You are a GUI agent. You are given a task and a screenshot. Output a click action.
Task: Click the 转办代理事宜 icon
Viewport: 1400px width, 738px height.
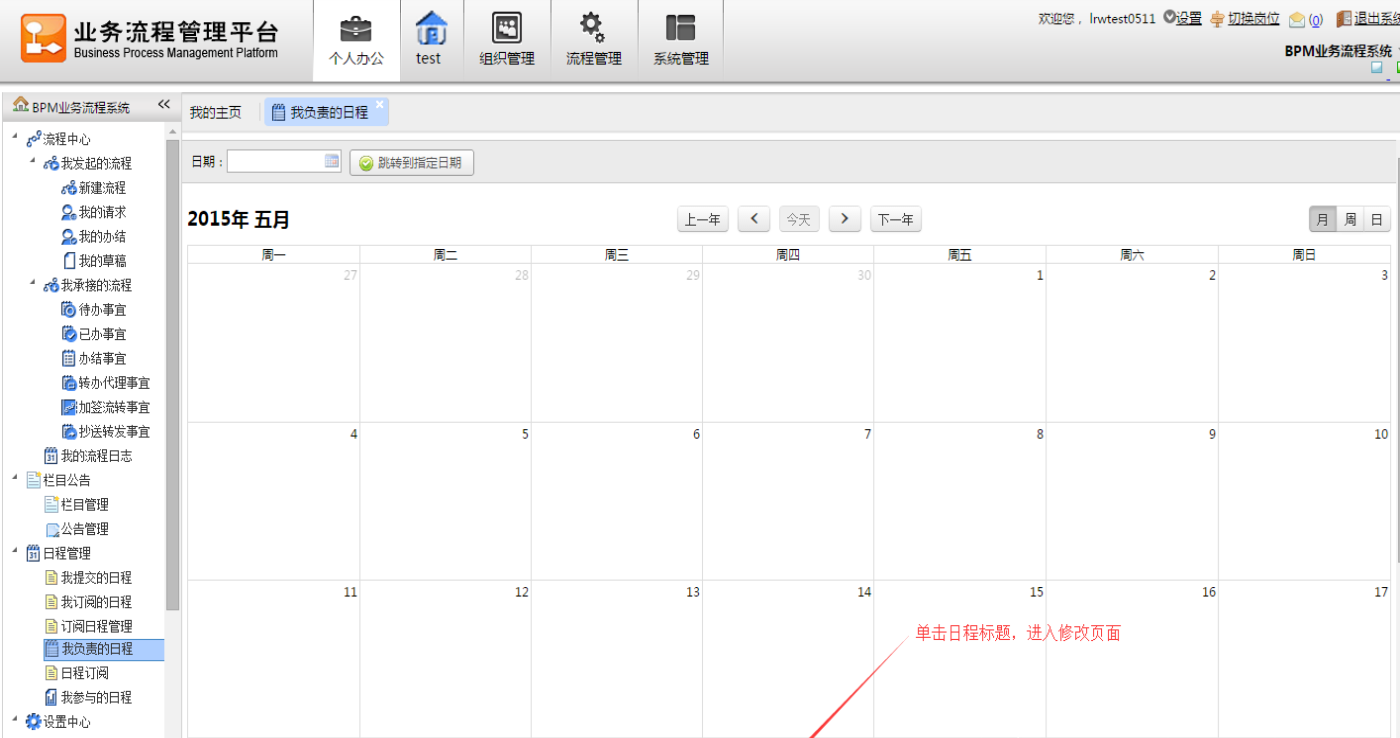click(69, 383)
